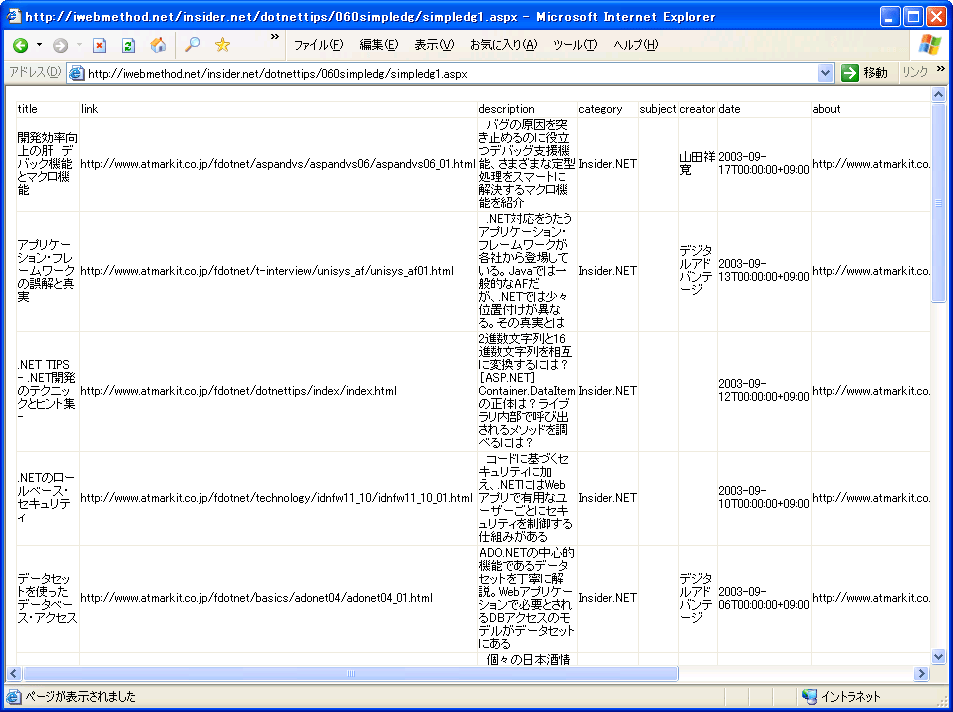
Task: Click the description starting 'ADO.NETの中心的'
Action: [526, 598]
